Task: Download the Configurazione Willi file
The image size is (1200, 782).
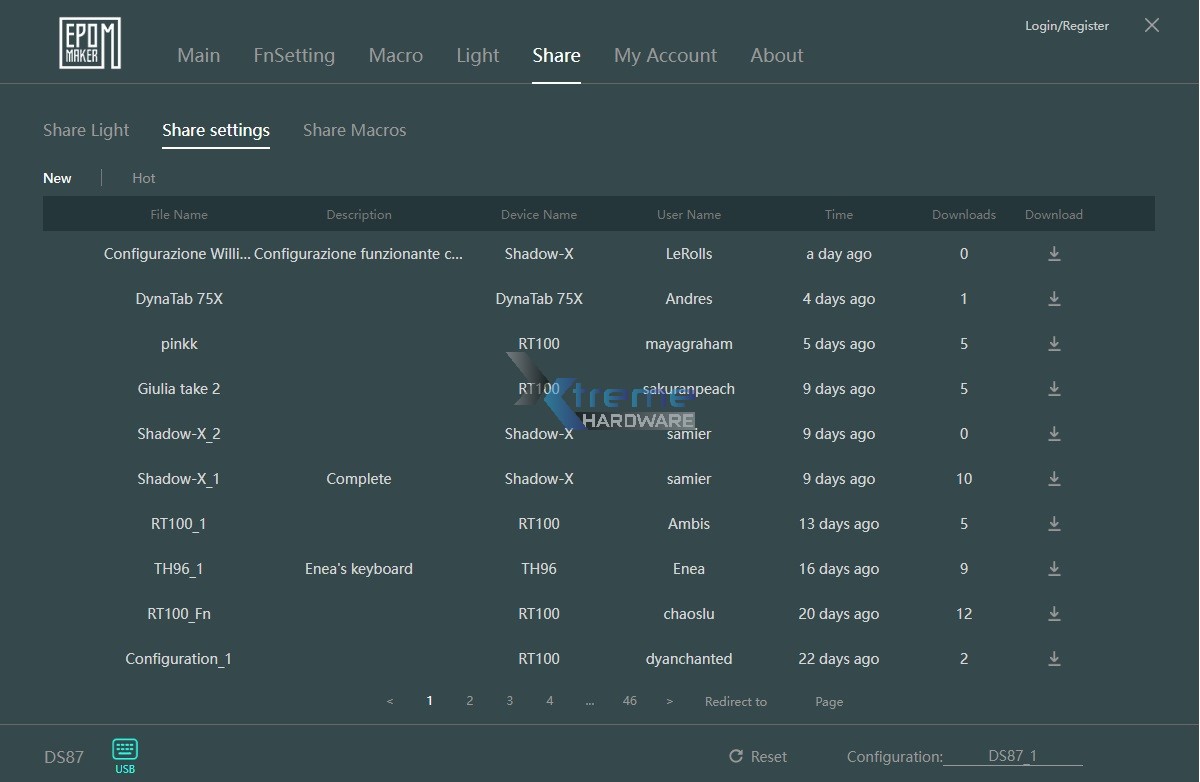Action: [1053, 254]
